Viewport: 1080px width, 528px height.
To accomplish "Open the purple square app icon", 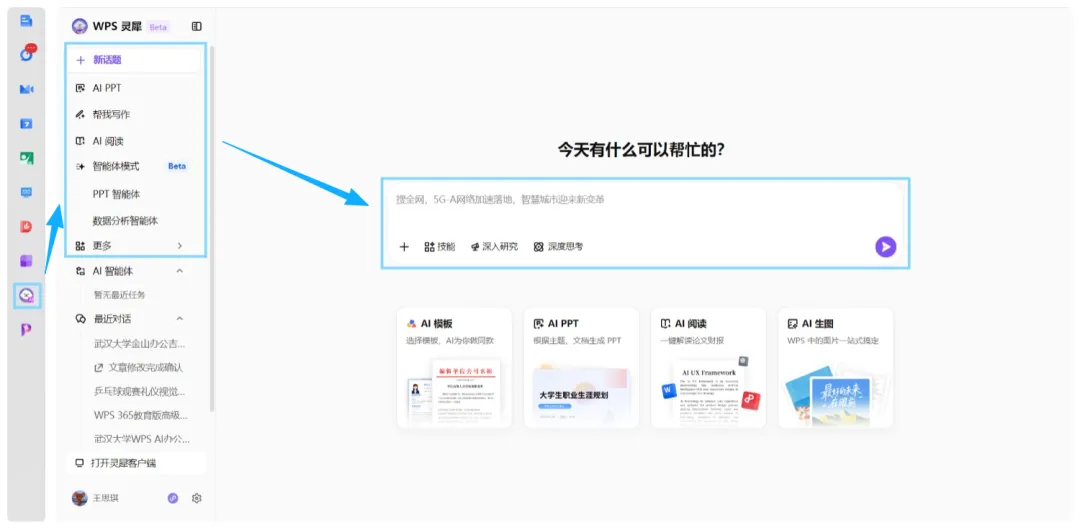I will [26, 261].
